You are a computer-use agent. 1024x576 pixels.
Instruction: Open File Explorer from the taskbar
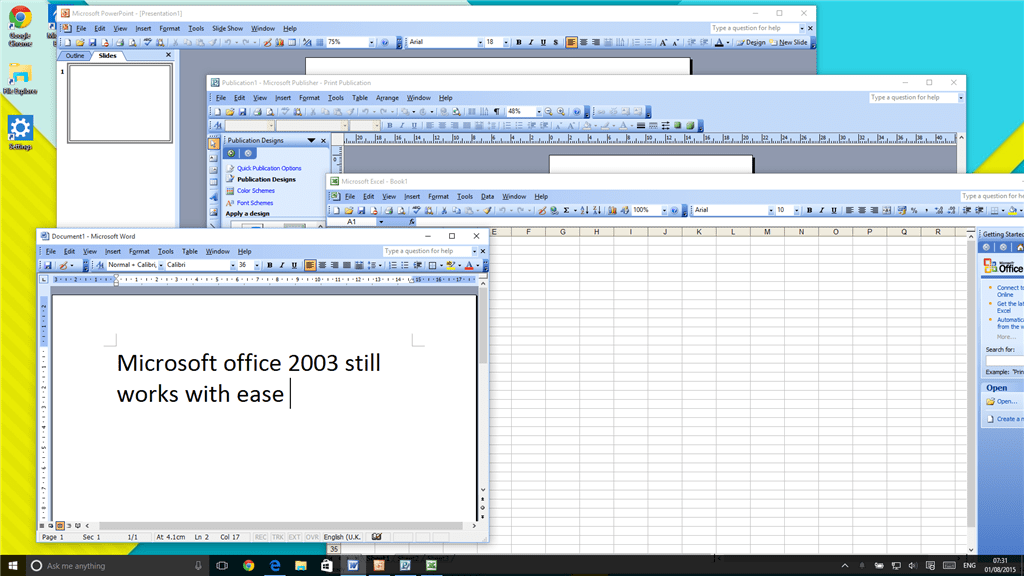300,566
